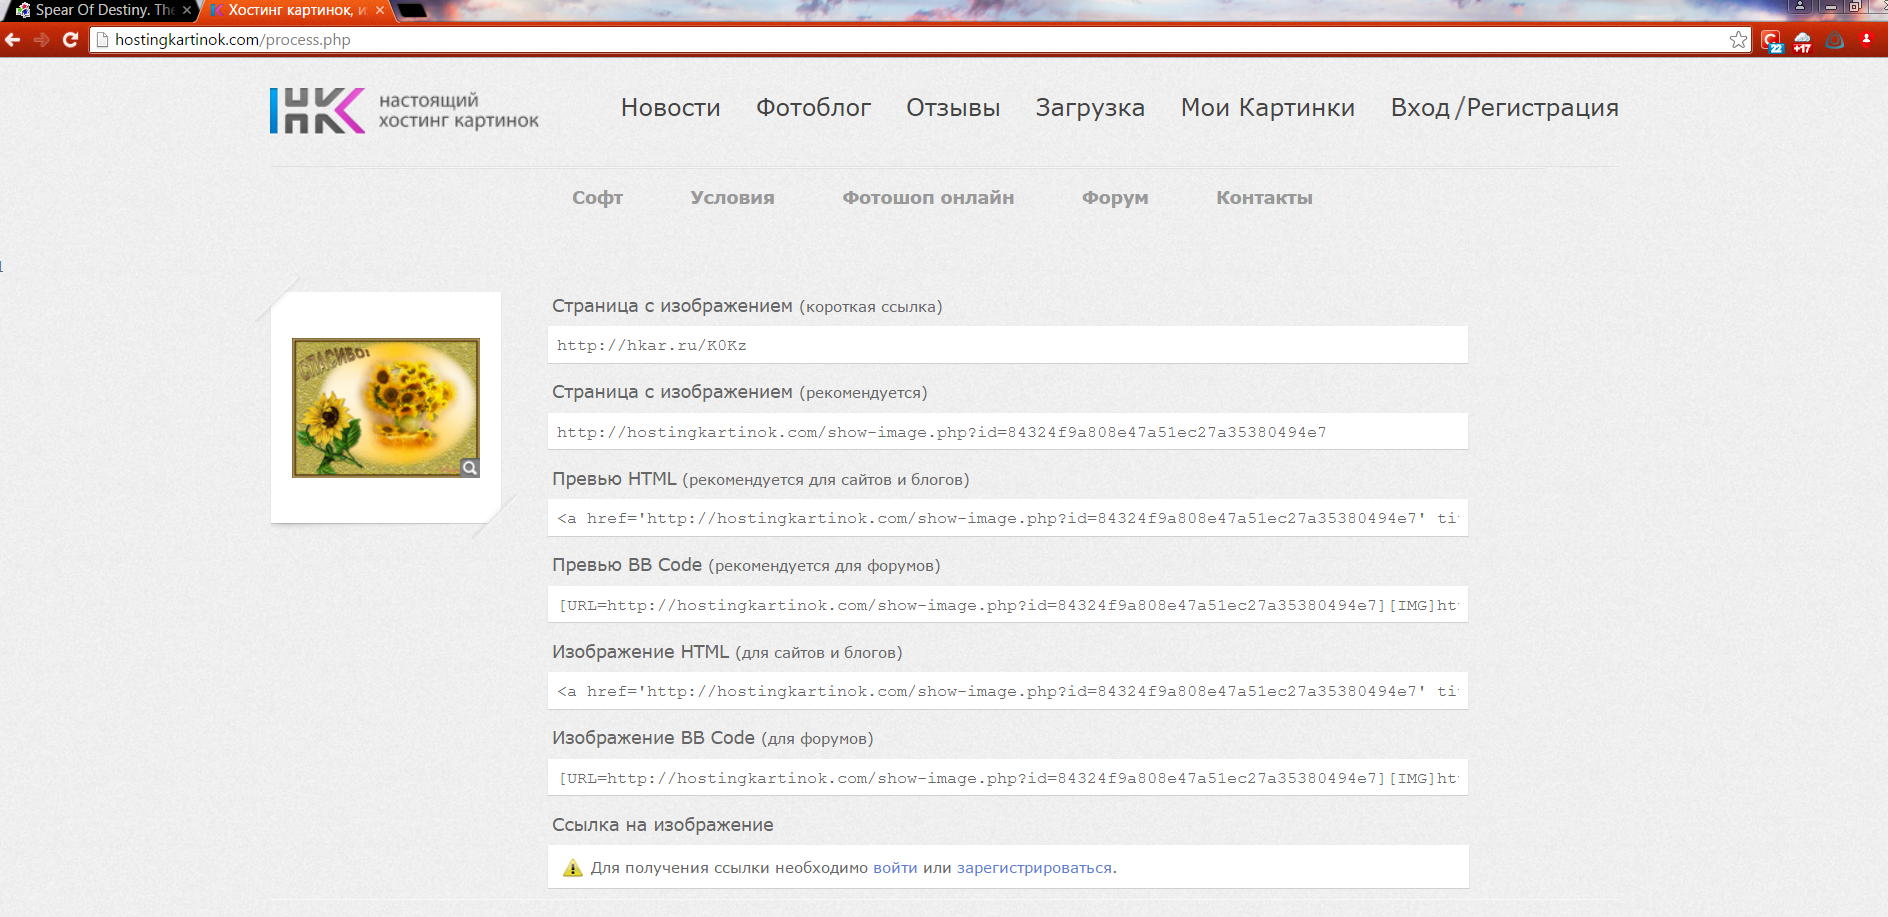Click the page info icon in address bar
The image size is (1888, 917).
[x=102, y=40]
